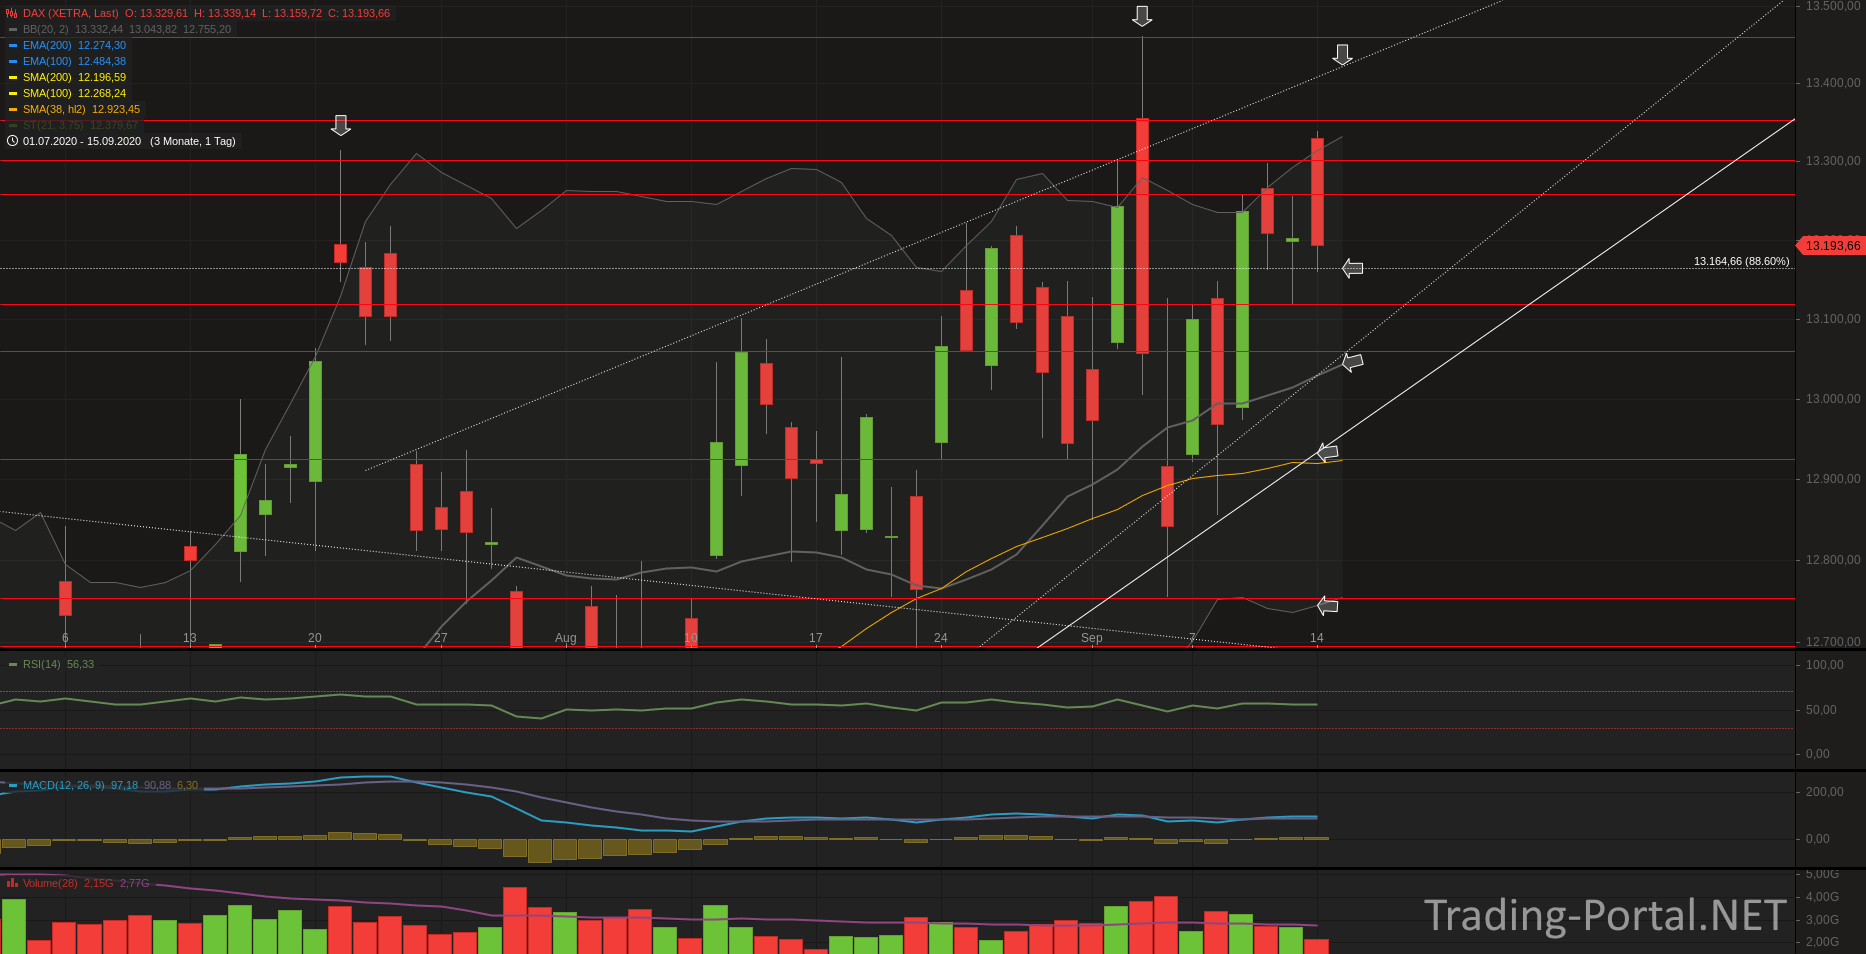The width and height of the screenshot is (1866, 954).
Task: Click the (3 Monate, 1 Tag) period label
Action: pyautogui.click(x=193, y=142)
